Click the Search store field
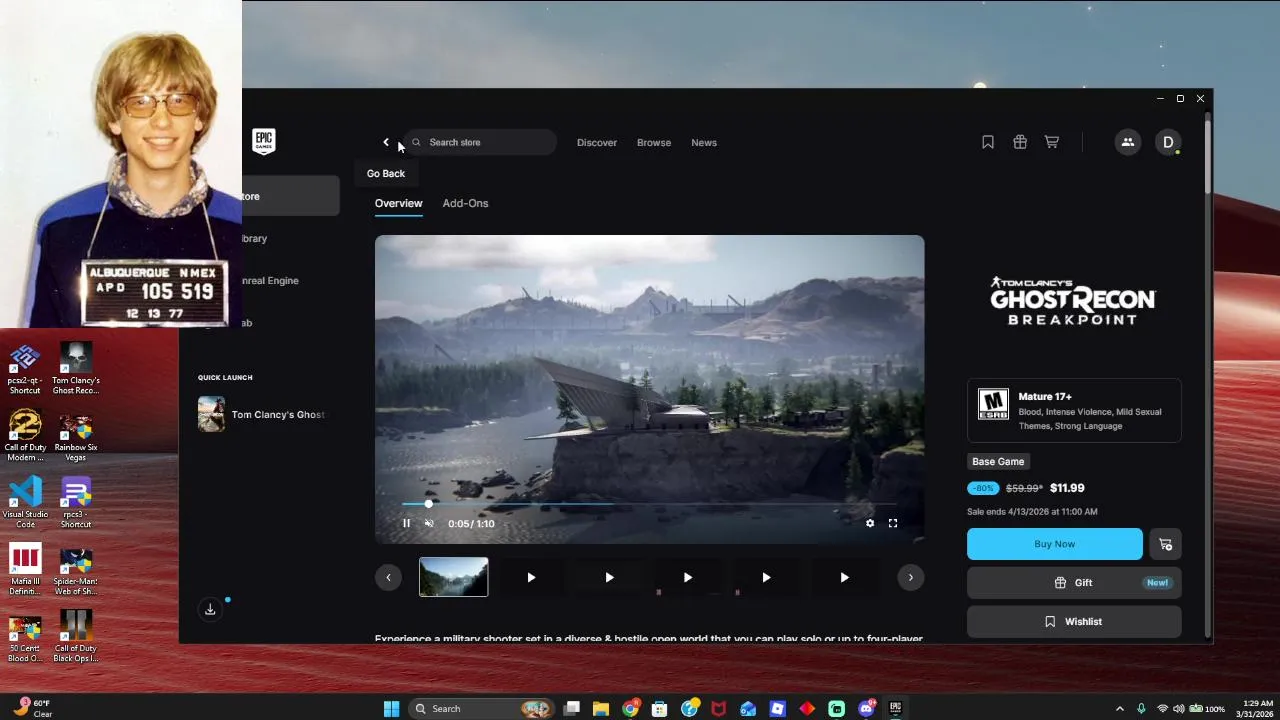Viewport: 1280px width, 720px height. point(480,142)
